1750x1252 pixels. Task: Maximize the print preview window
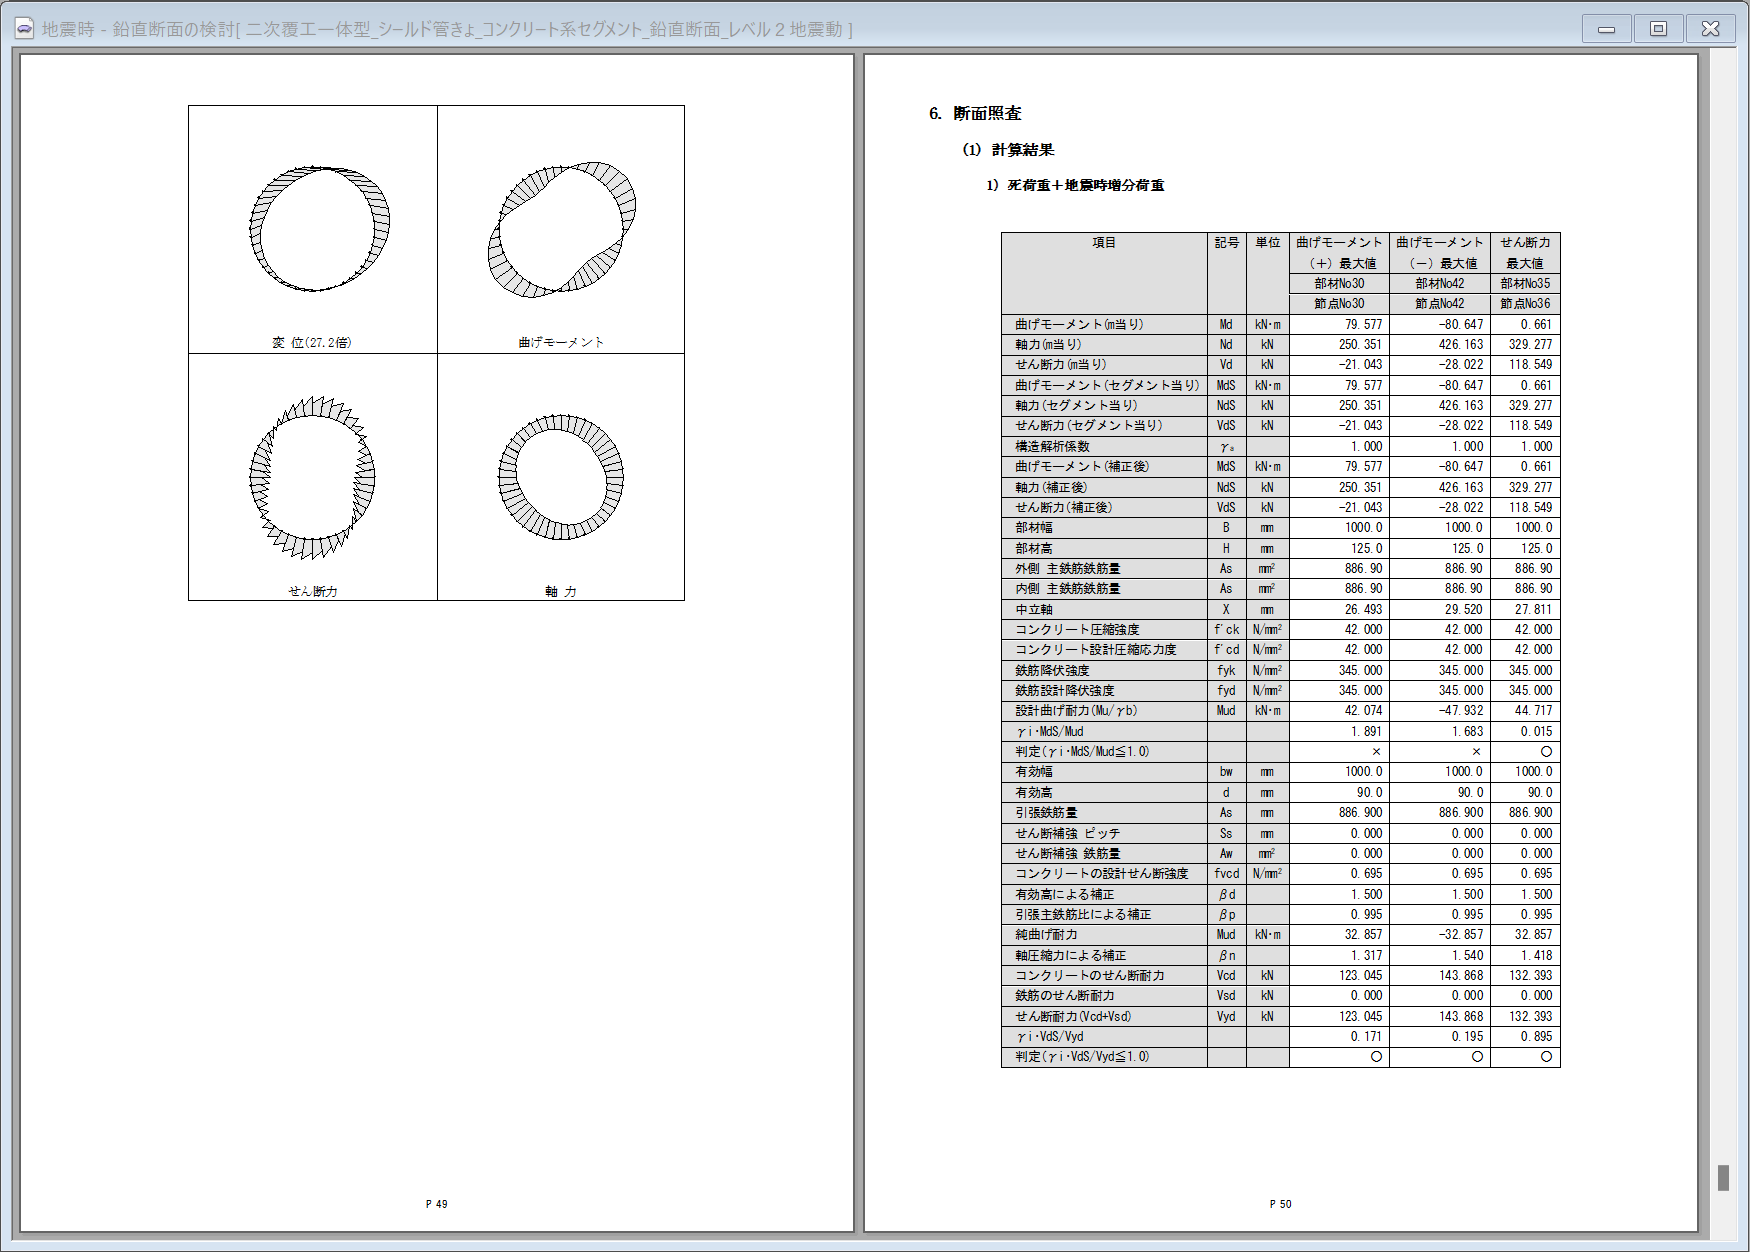1658,29
